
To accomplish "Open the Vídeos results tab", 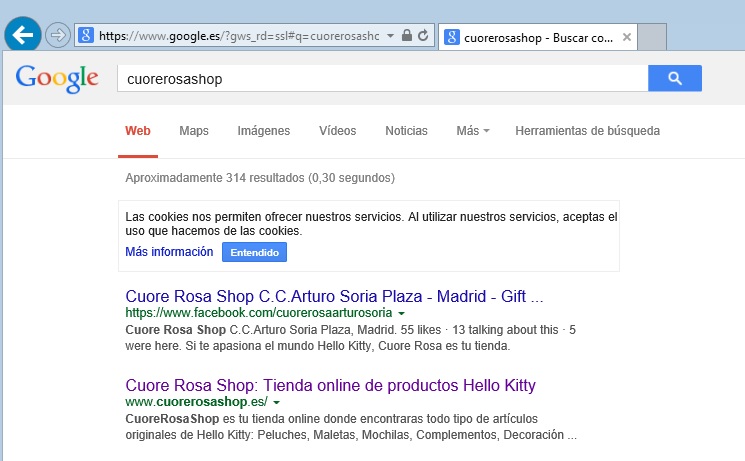I will pos(337,131).
